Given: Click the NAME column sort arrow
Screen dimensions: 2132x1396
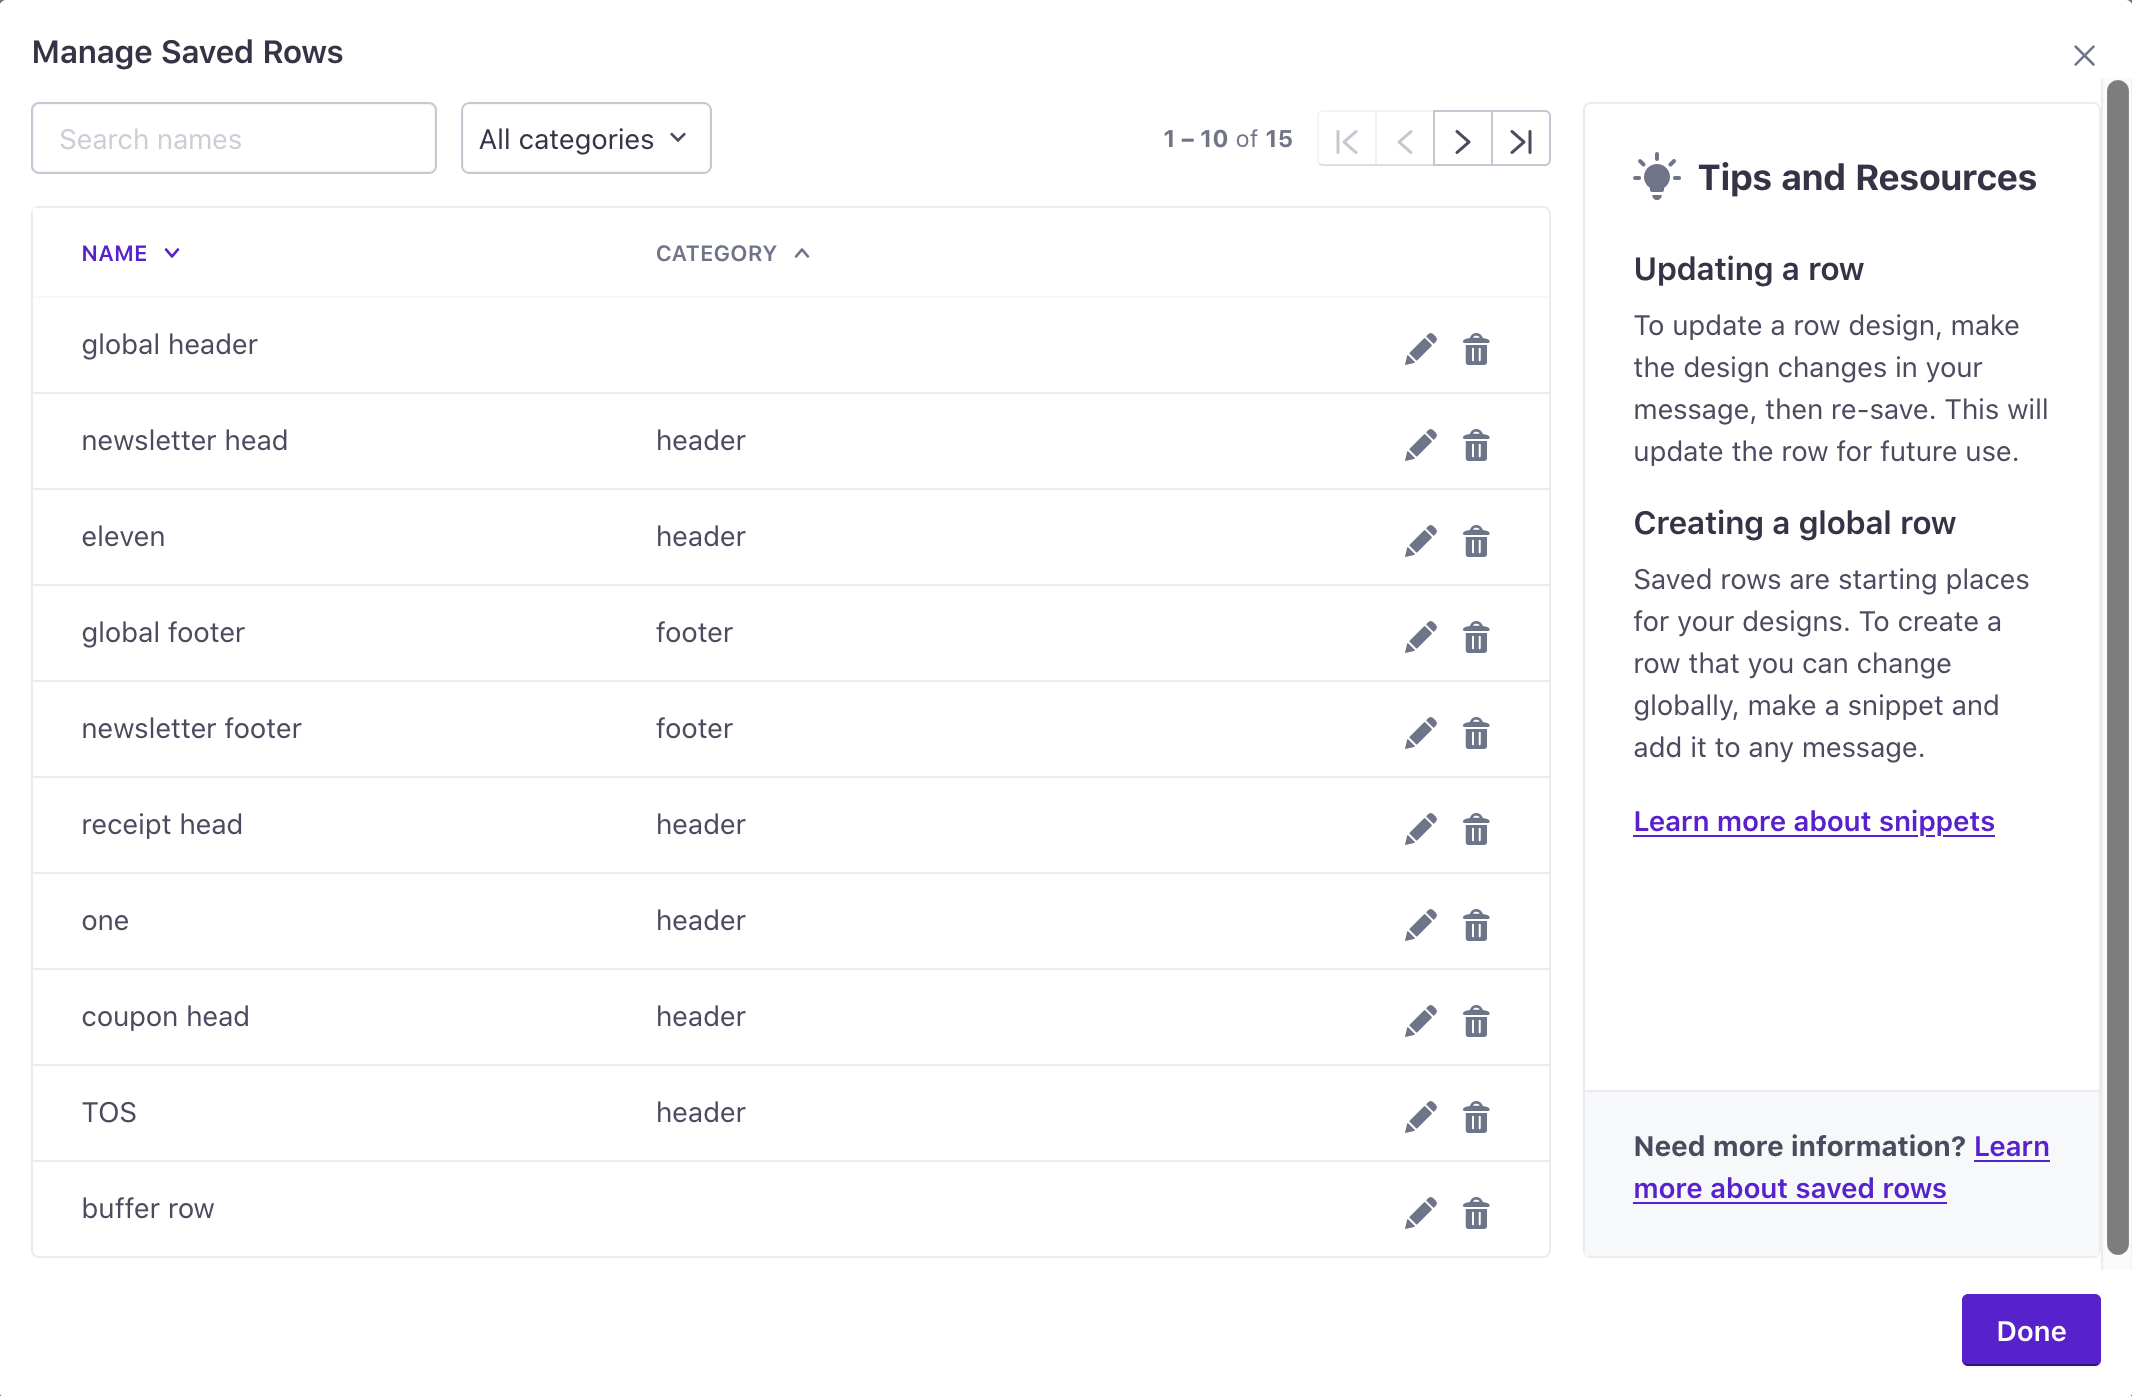Looking at the screenshot, I should [174, 252].
